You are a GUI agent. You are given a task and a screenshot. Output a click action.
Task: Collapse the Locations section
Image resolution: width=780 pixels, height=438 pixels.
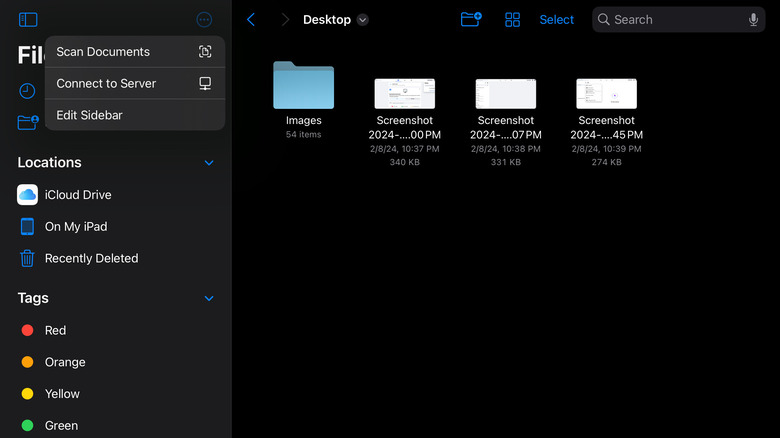point(209,162)
